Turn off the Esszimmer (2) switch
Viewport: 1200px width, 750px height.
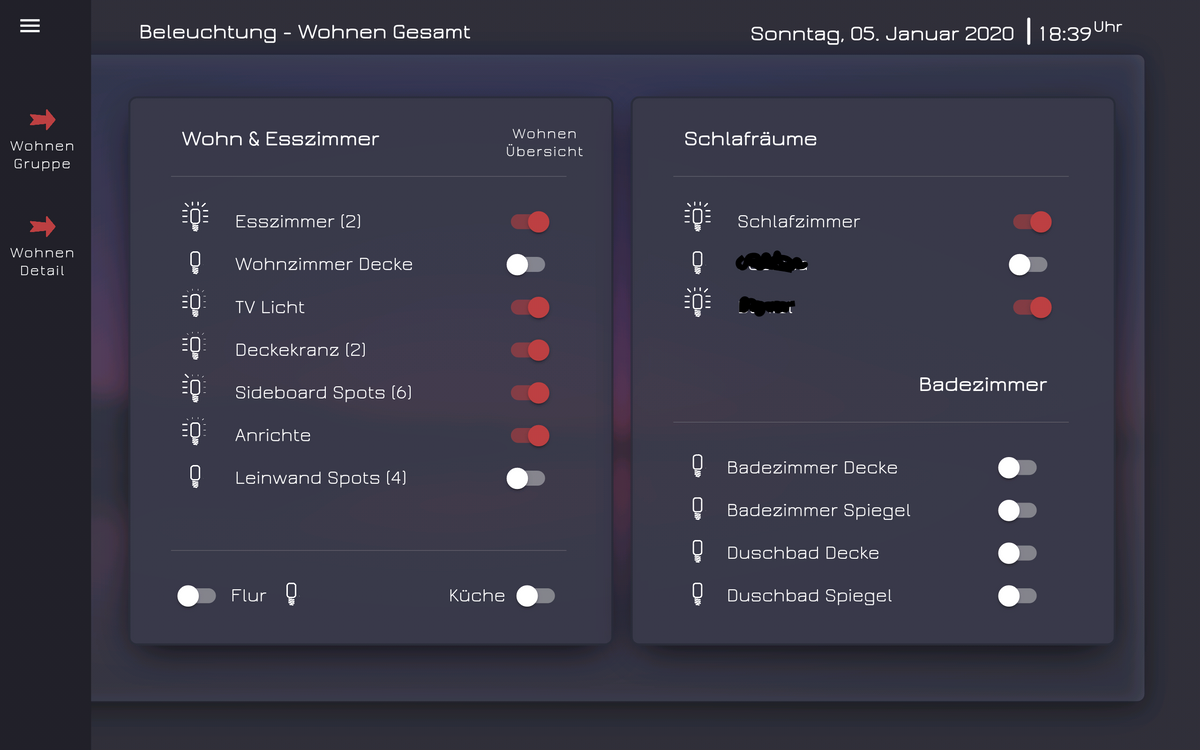click(530, 222)
